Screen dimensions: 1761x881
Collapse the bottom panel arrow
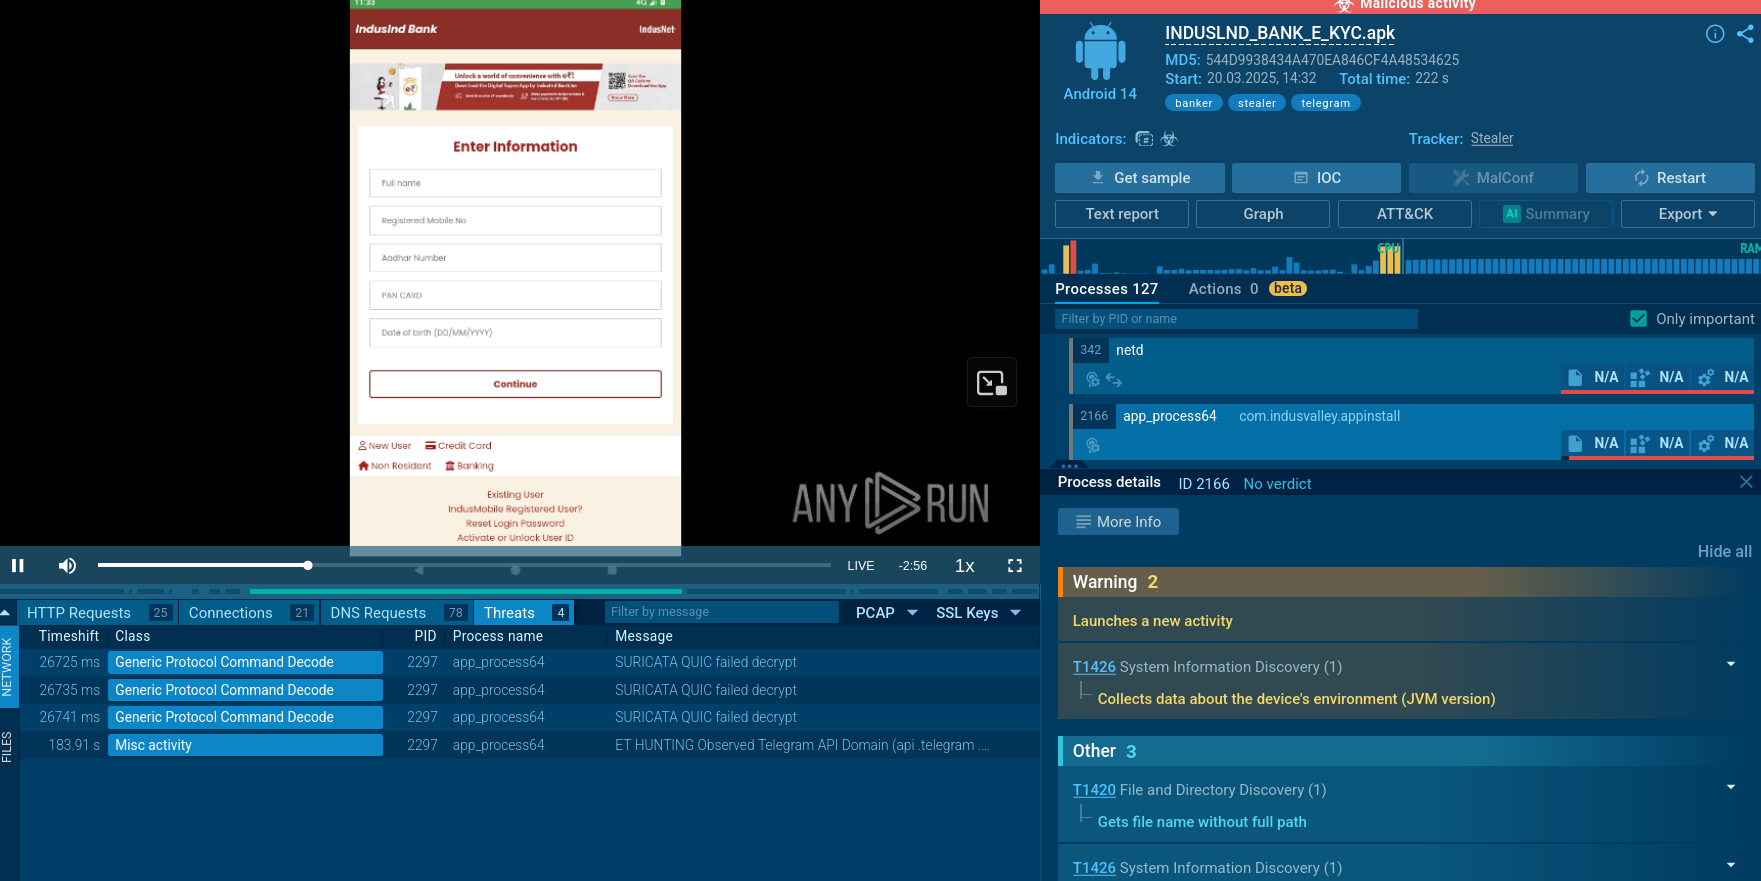point(6,613)
